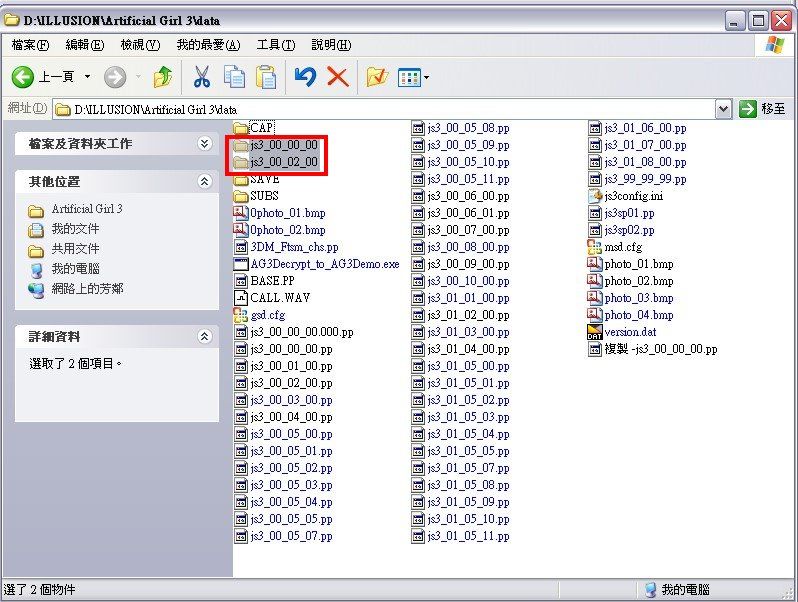Image resolution: width=798 pixels, height=602 pixels.
Task: Select the js3_00_02_00 folder icon
Action: coord(240,162)
